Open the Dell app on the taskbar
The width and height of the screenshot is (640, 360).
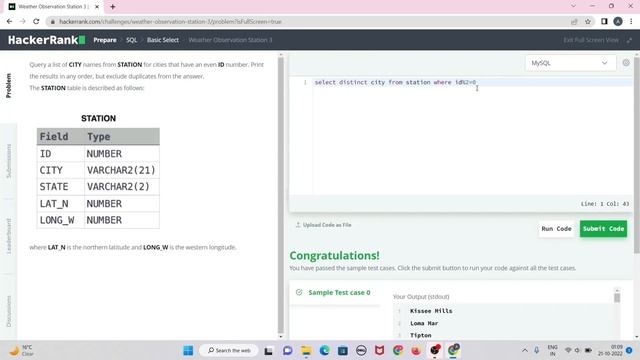pyautogui.click(x=361, y=350)
